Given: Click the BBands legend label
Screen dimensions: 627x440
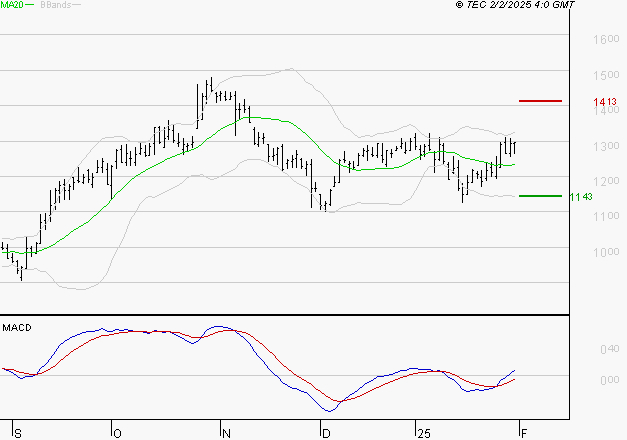Looking at the screenshot, I should pyautogui.click(x=56, y=5).
